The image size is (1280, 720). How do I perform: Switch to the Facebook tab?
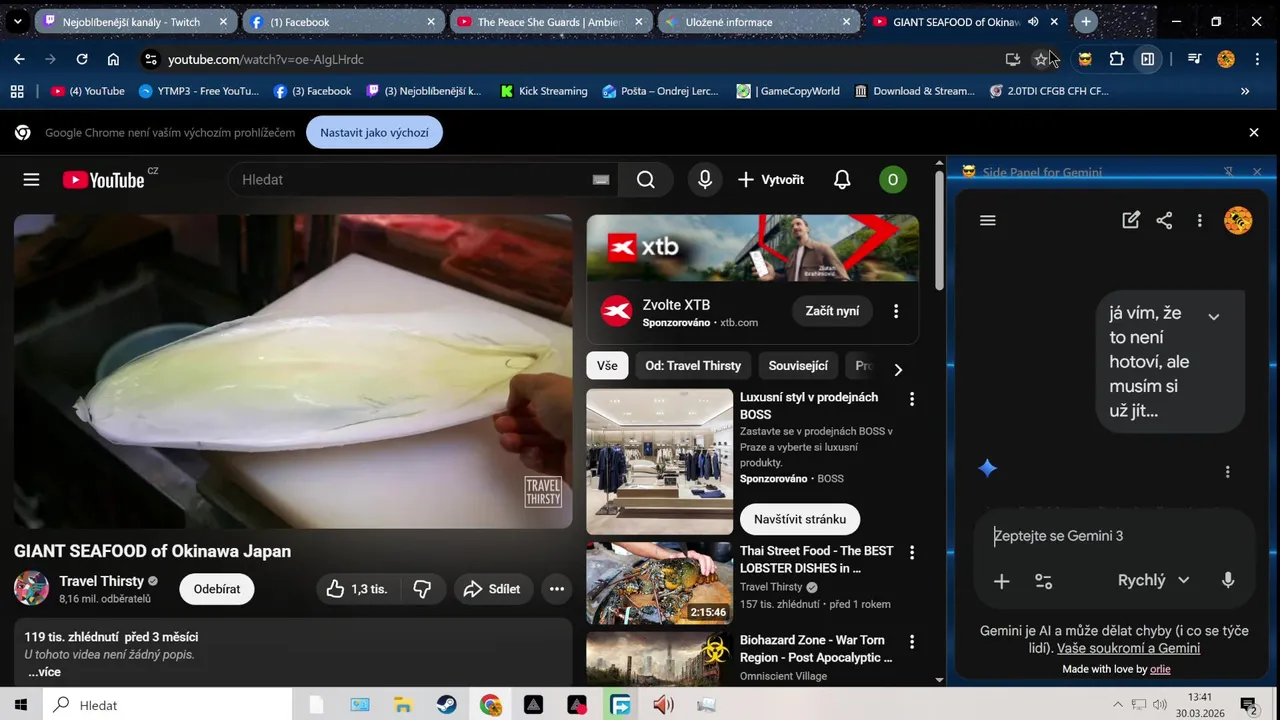coord(343,21)
